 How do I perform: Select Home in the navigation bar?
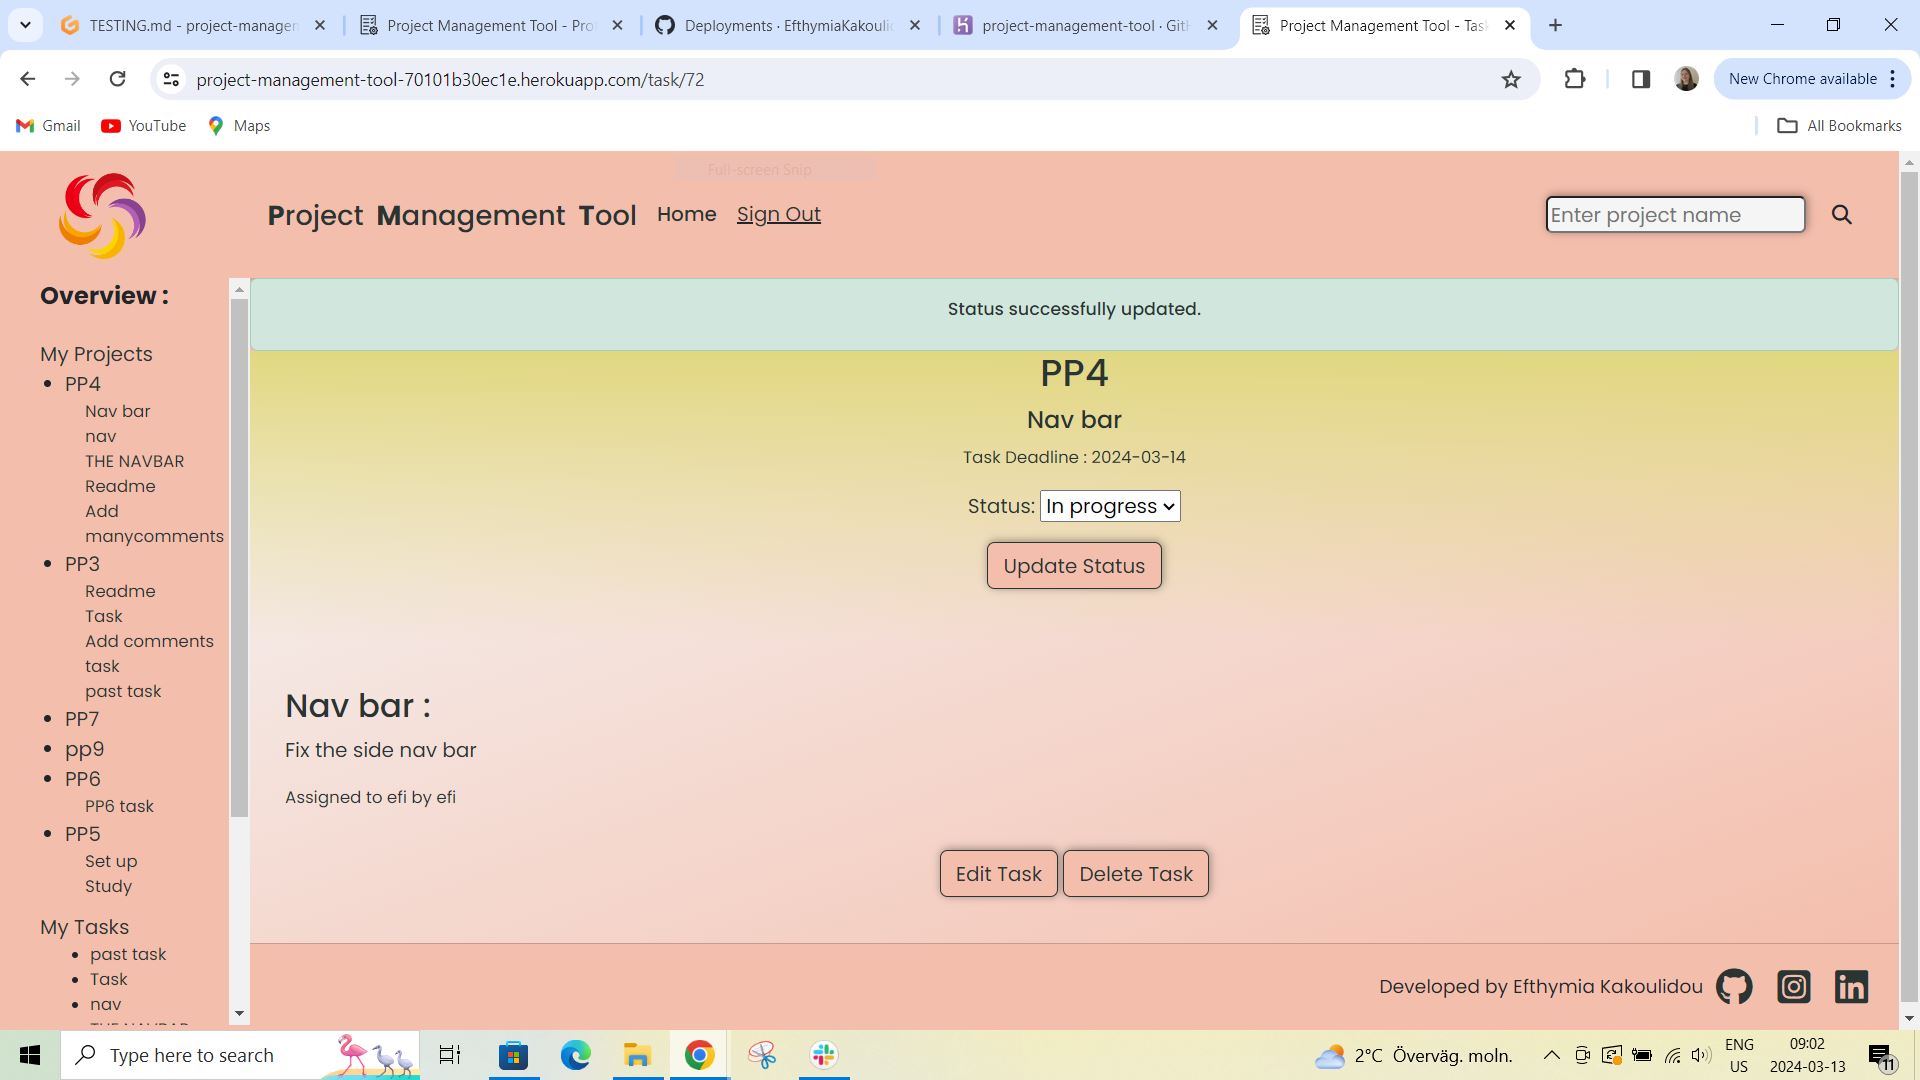[686, 214]
